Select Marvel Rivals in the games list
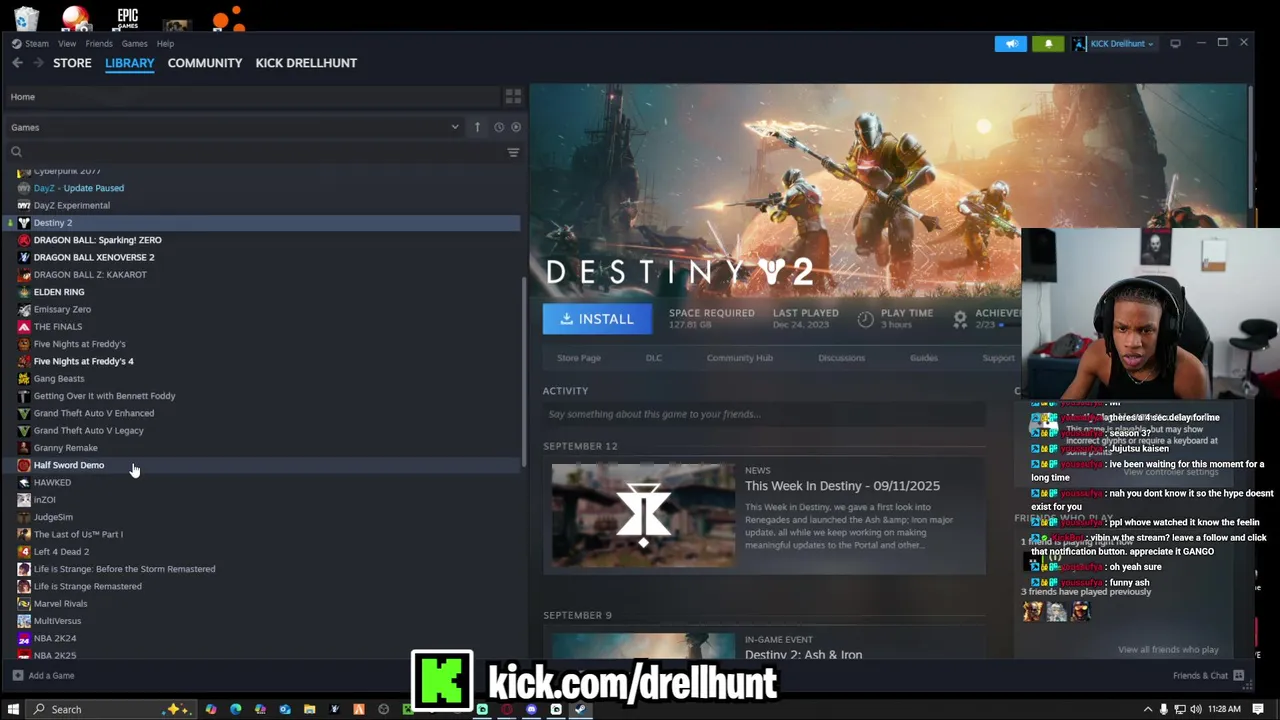The width and height of the screenshot is (1280, 720). click(x=60, y=604)
